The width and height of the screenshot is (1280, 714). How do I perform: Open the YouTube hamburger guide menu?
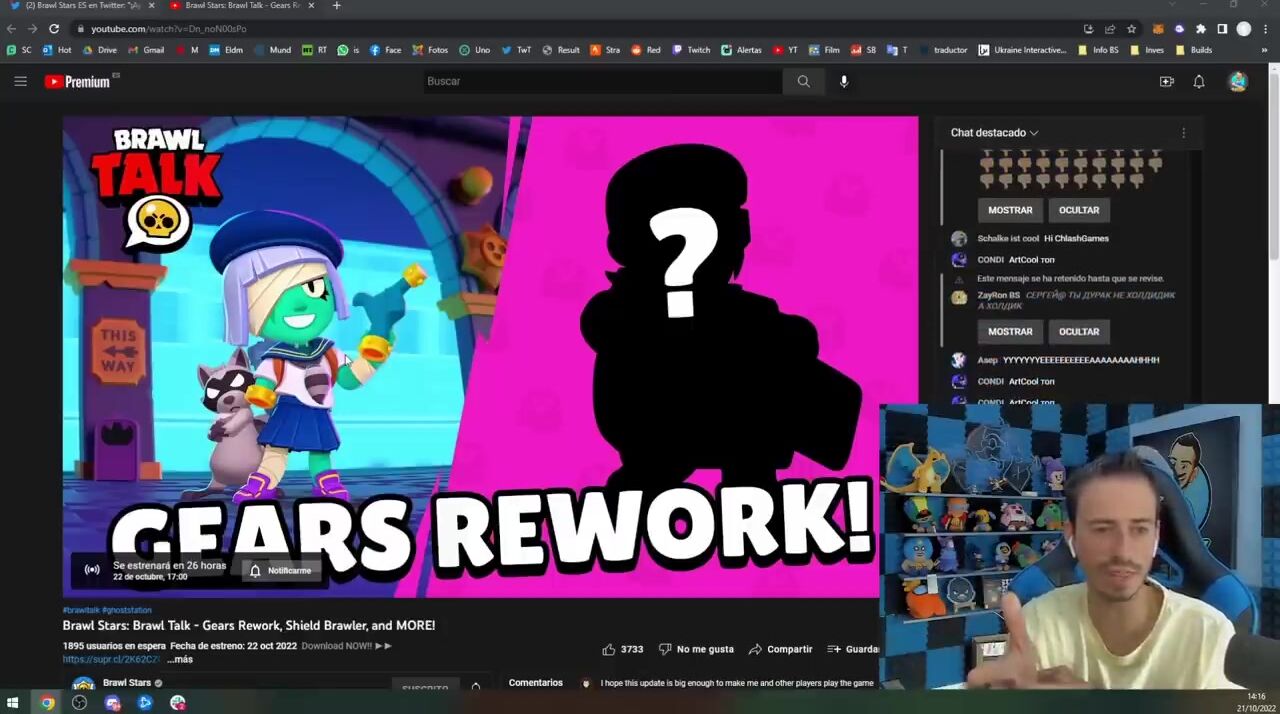click(20, 82)
